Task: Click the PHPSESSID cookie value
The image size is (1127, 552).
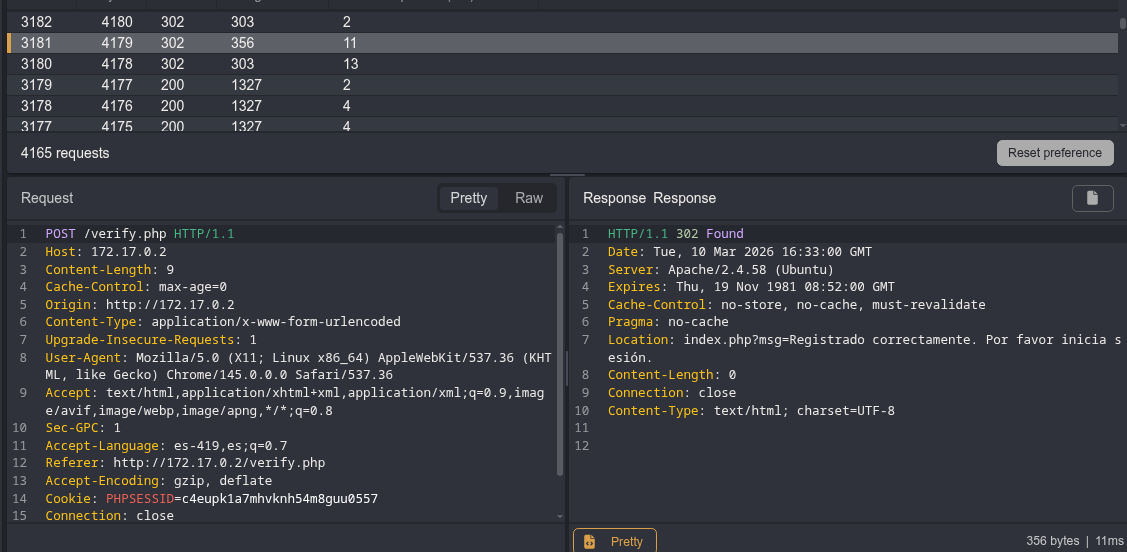Action: coord(280,498)
